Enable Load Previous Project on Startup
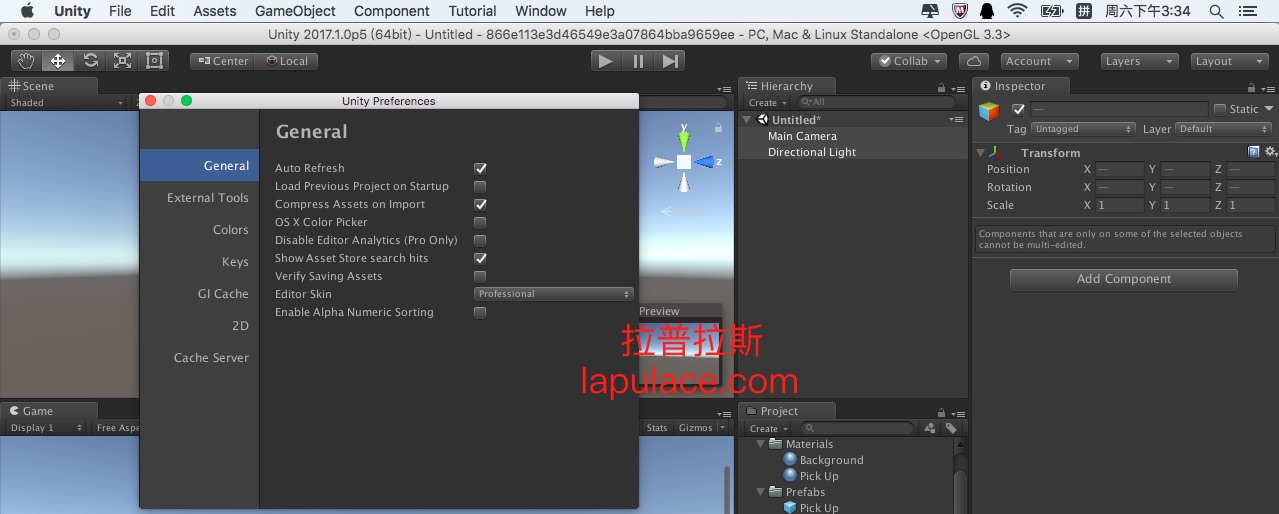This screenshot has height=514, width=1279. click(480, 186)
